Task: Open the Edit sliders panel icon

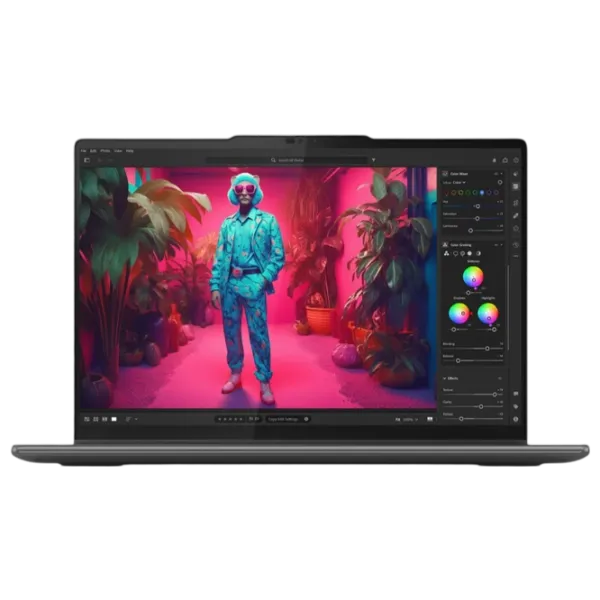Action: [516, 186]
